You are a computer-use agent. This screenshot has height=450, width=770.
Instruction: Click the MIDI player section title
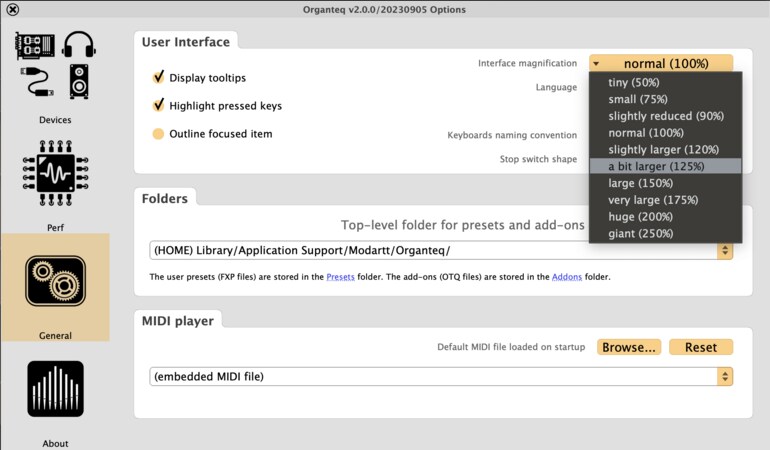pos(178,321)
